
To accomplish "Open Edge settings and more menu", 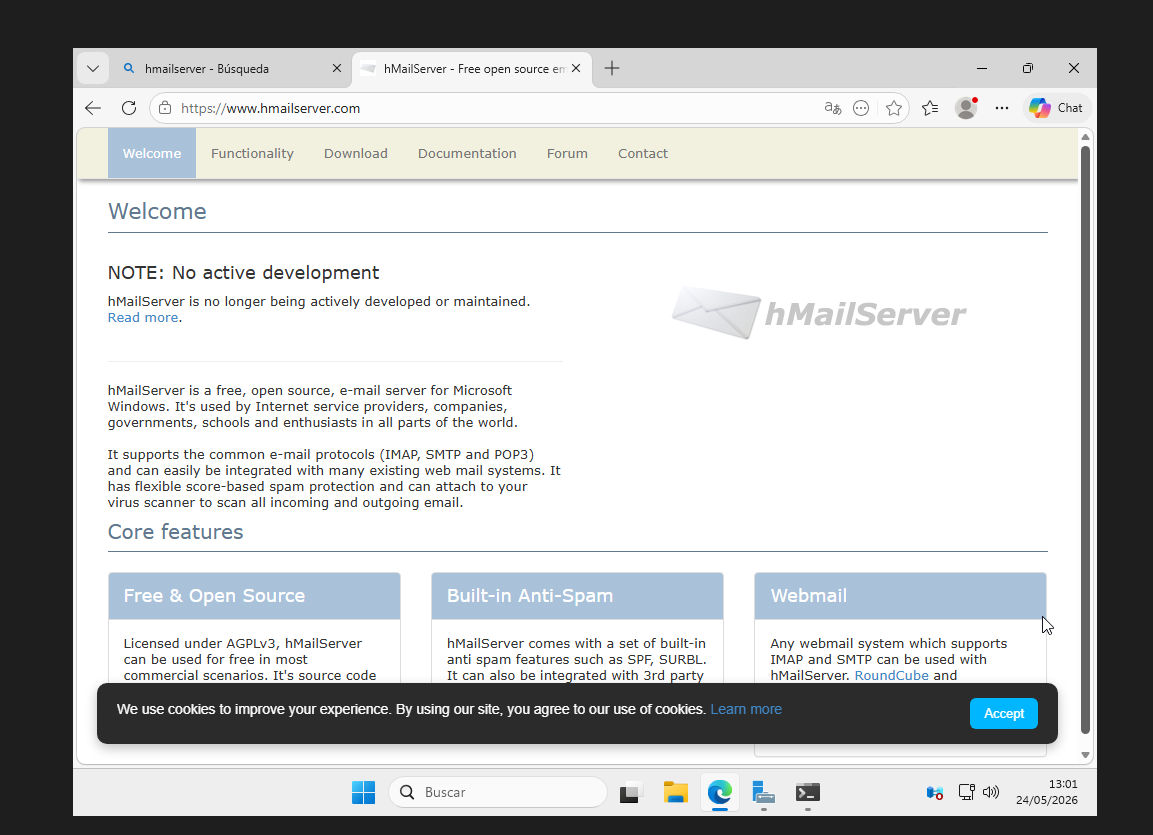I will pyautogui.click(x=1002, y=108).
